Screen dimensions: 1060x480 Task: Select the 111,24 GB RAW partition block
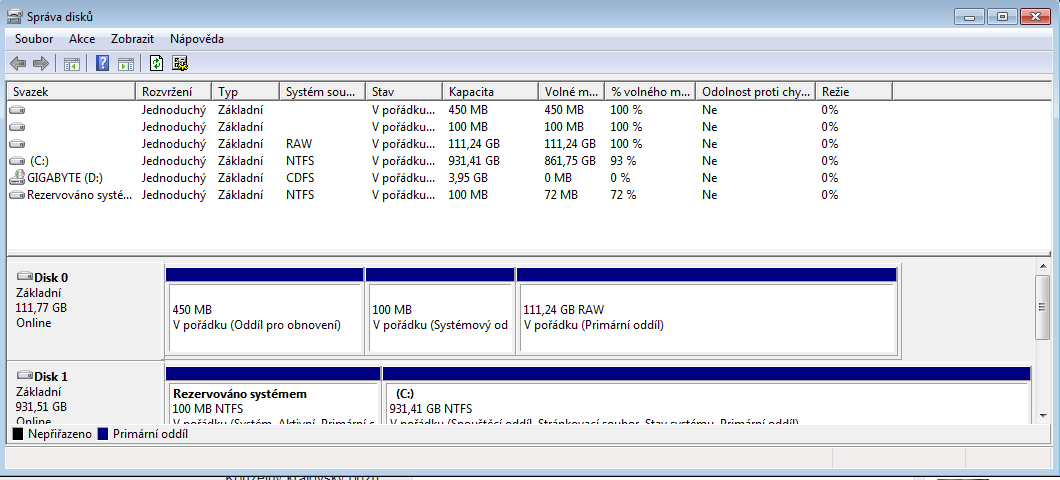point(706,317)
